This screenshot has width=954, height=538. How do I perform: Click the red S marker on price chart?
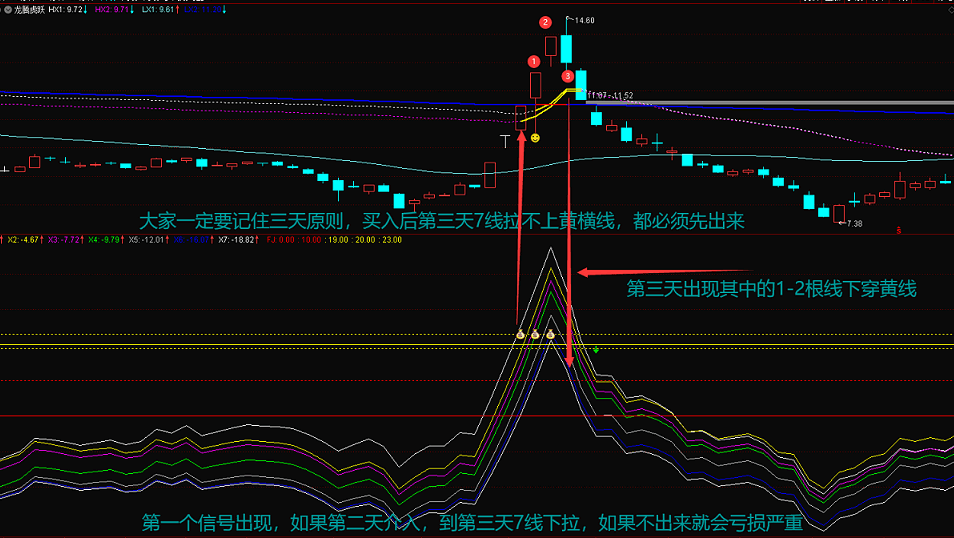(899, 231)
